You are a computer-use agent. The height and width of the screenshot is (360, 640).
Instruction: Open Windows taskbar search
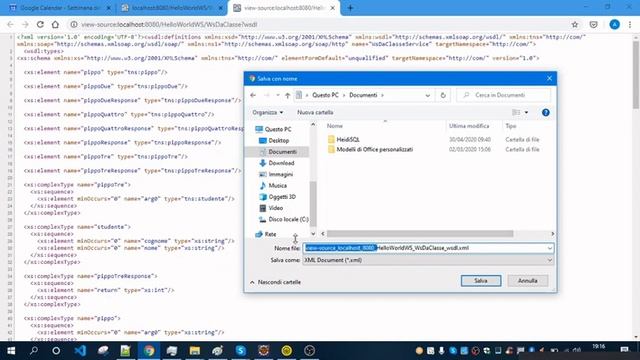[x=34, y=351]
